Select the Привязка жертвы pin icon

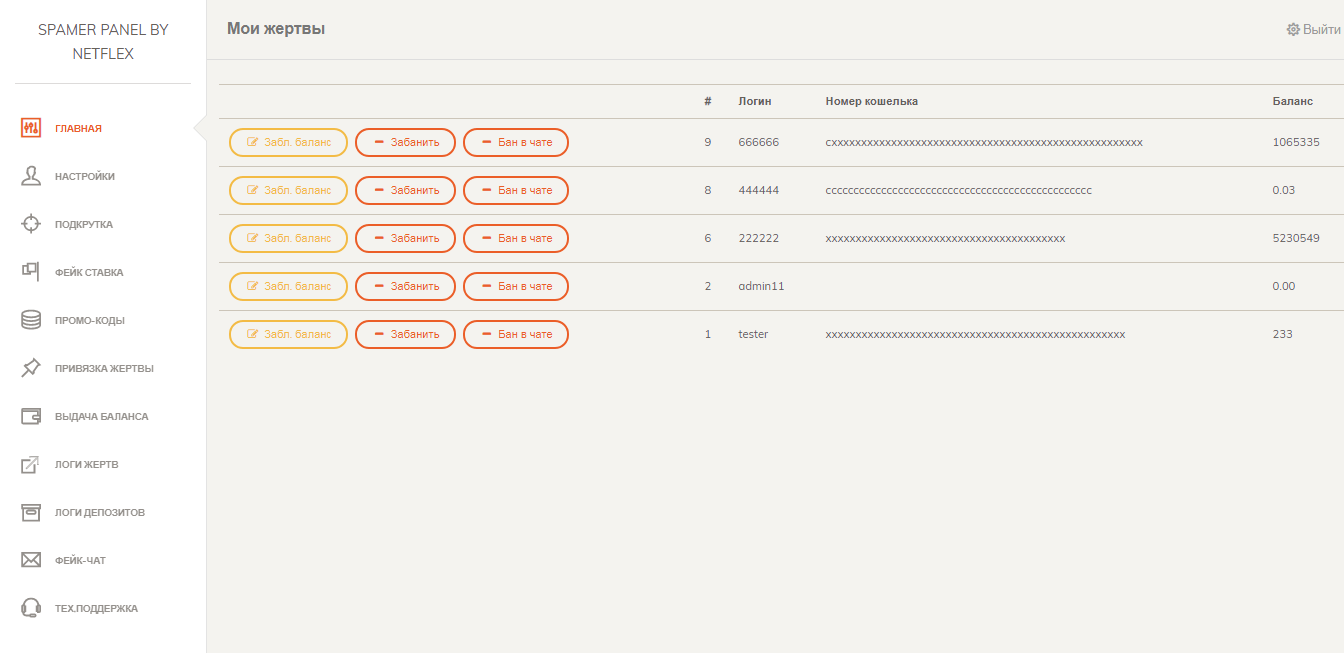[31, 368]
